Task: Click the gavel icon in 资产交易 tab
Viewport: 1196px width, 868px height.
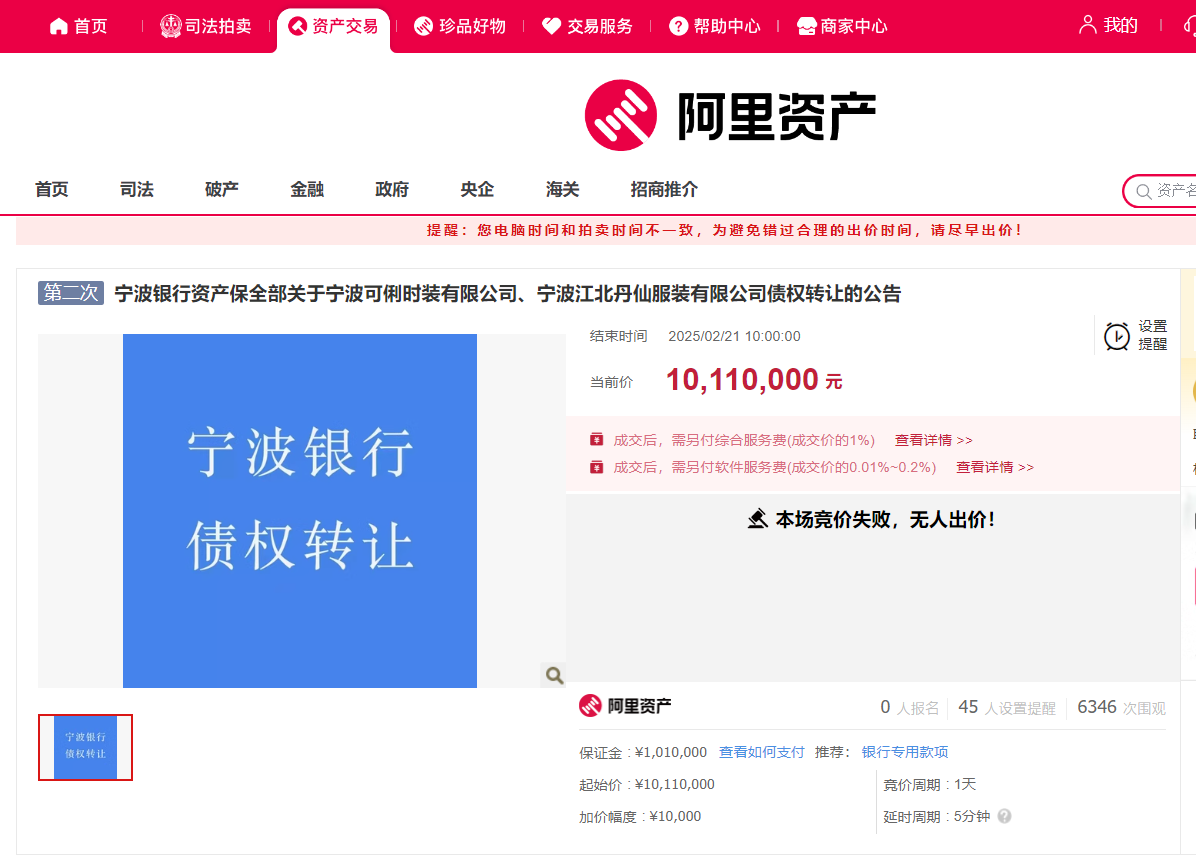Action: pos(297,27)
